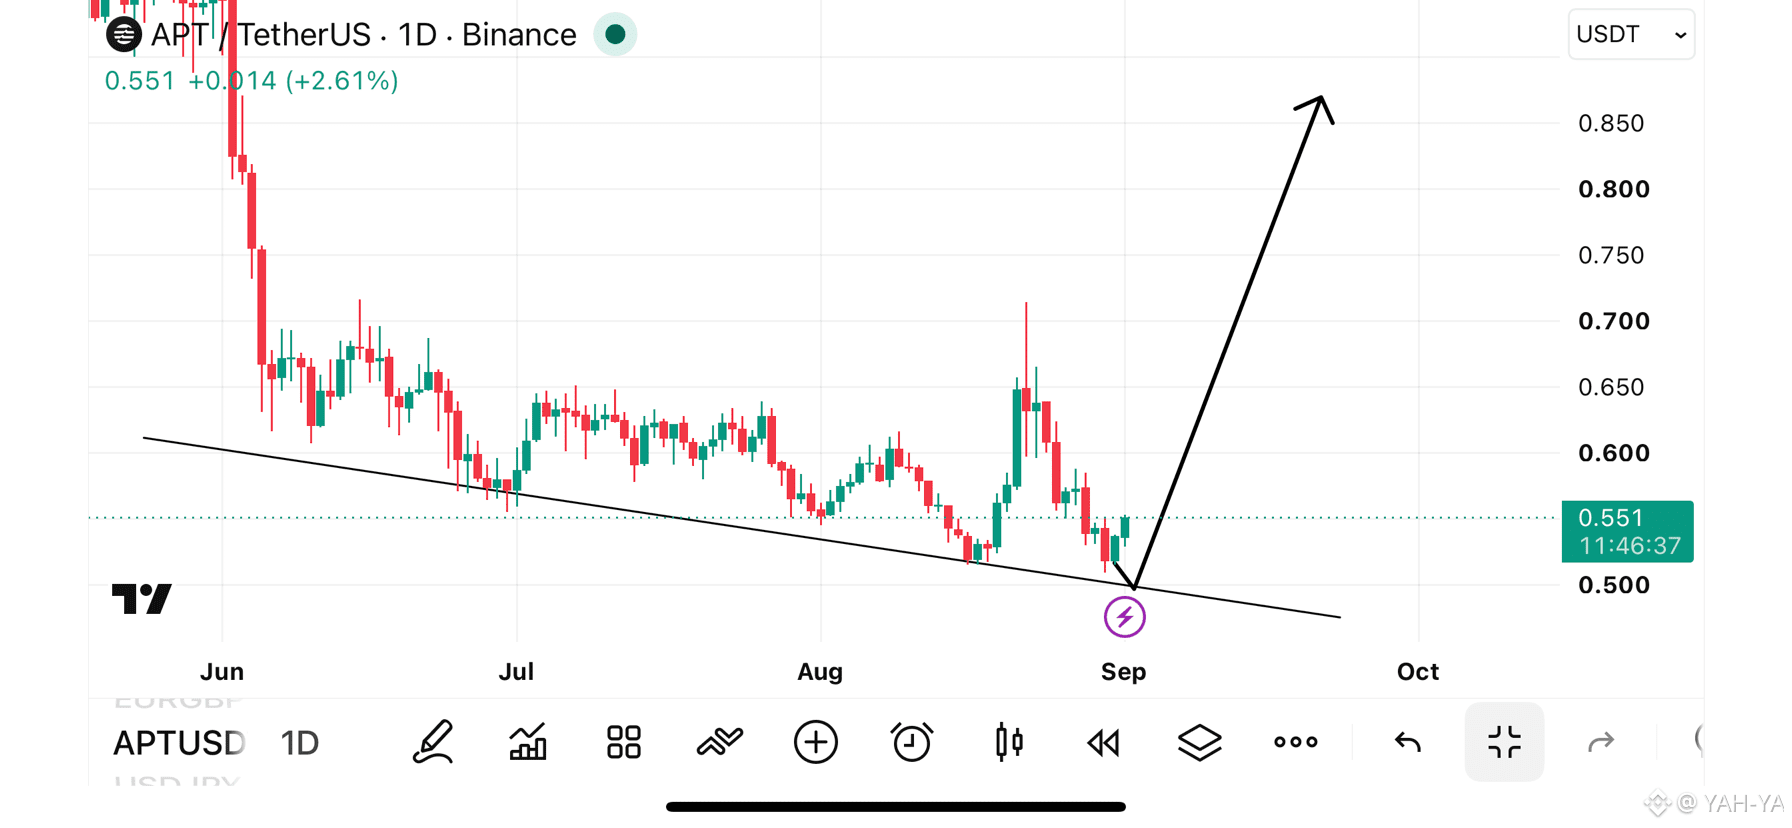The width and height of the screenshot is (1792, 828).
Task: Open the compare symbols lines icon
Action: (x=720, y=742)
